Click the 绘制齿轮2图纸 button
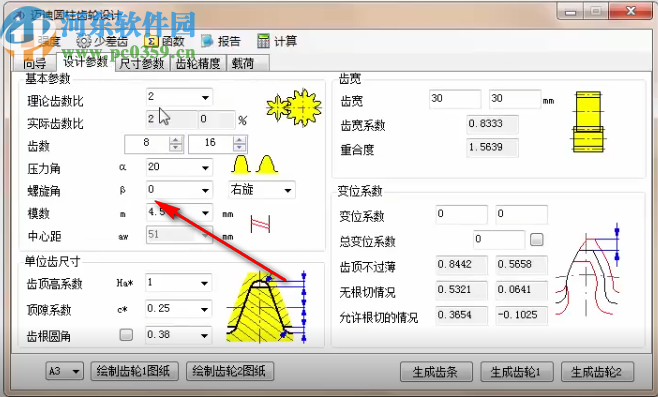Screen dimensions: 658x397 [230, 371]
